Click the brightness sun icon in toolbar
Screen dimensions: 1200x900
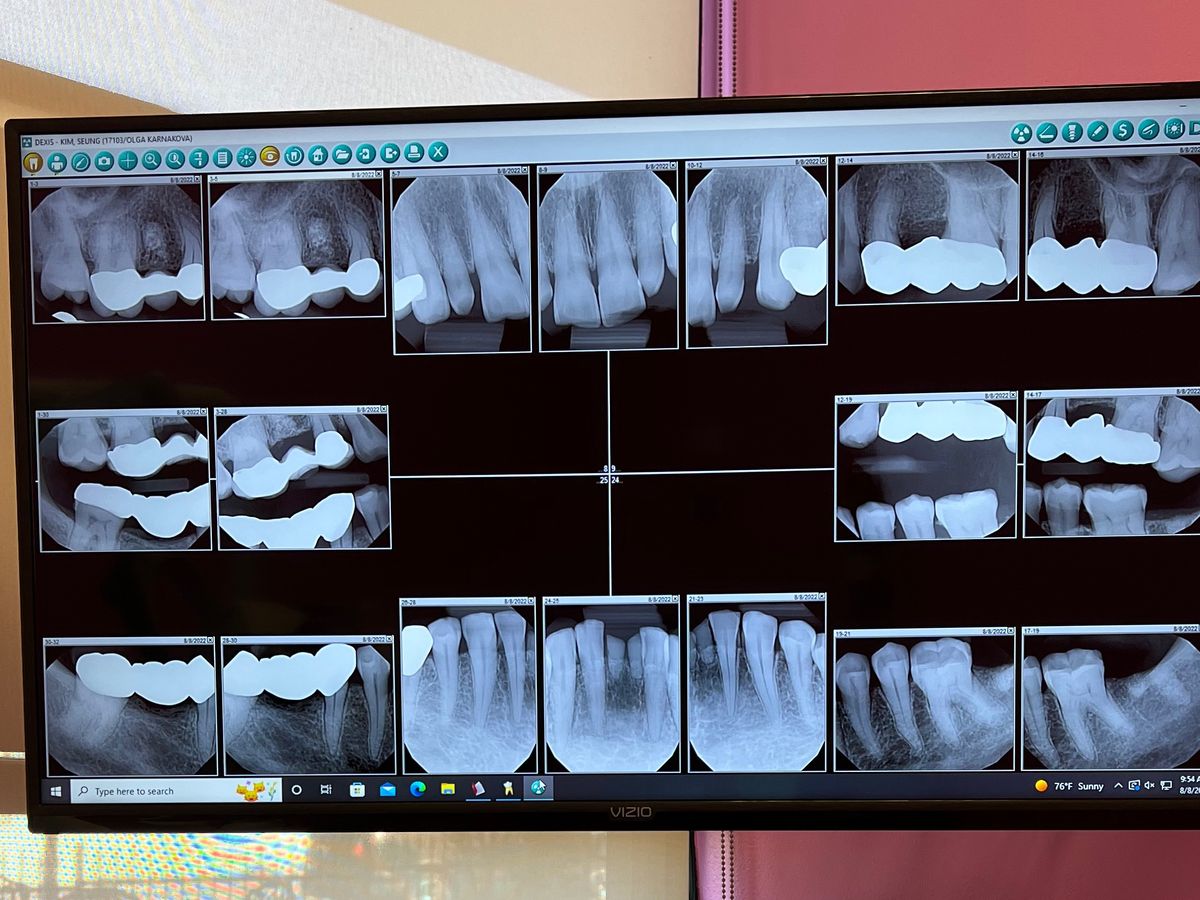246,158
